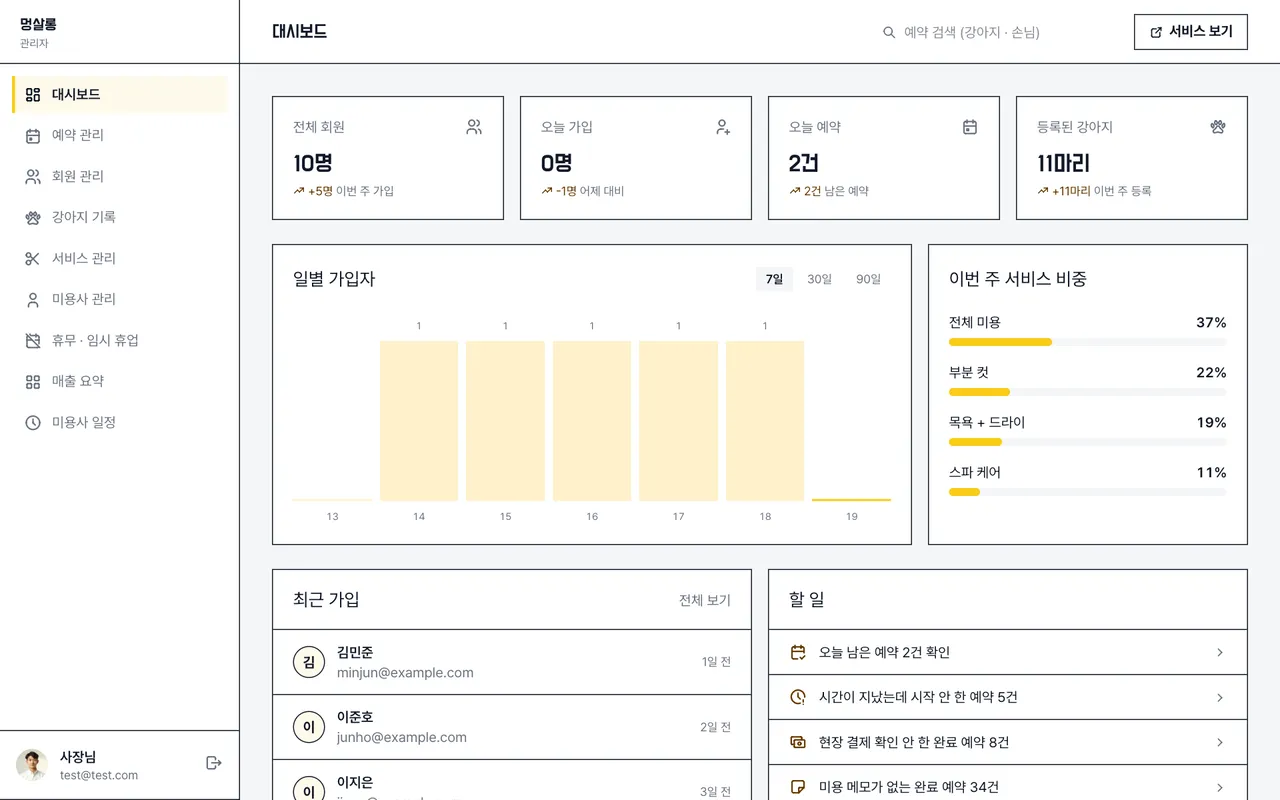Click the 11마리 value on dog card
The height and width of the screenshot is (800, 1280).
tap(1063, 163)
